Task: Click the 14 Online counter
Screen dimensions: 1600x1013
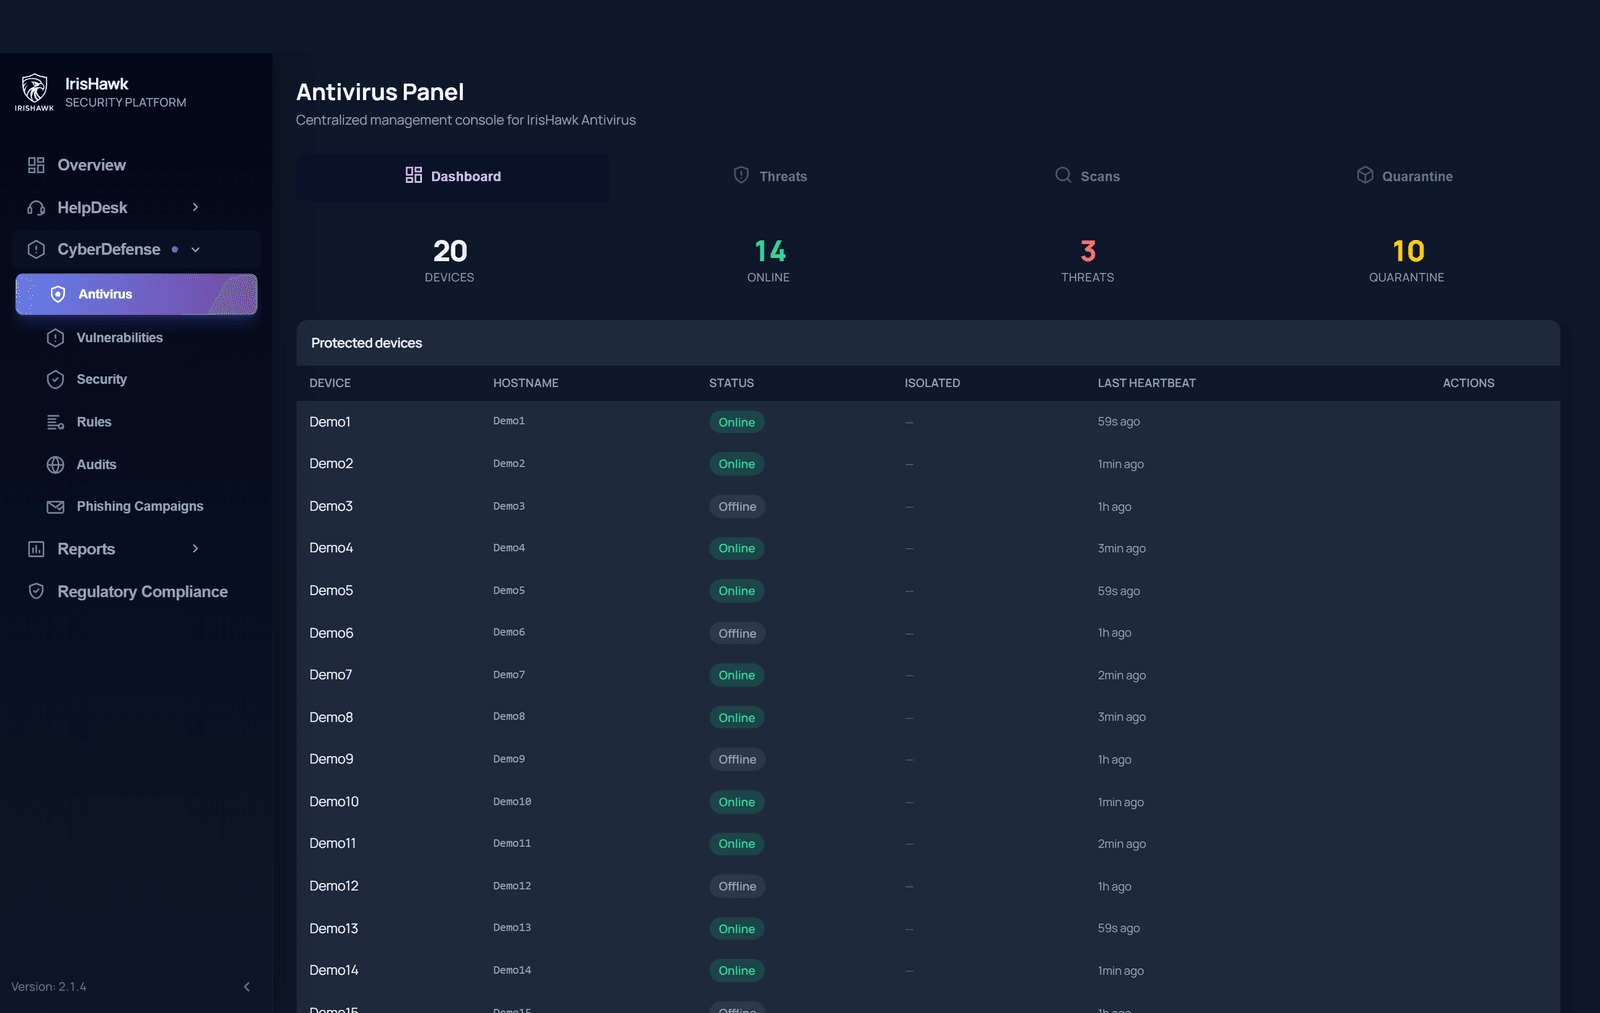Action: coord(769,260)
